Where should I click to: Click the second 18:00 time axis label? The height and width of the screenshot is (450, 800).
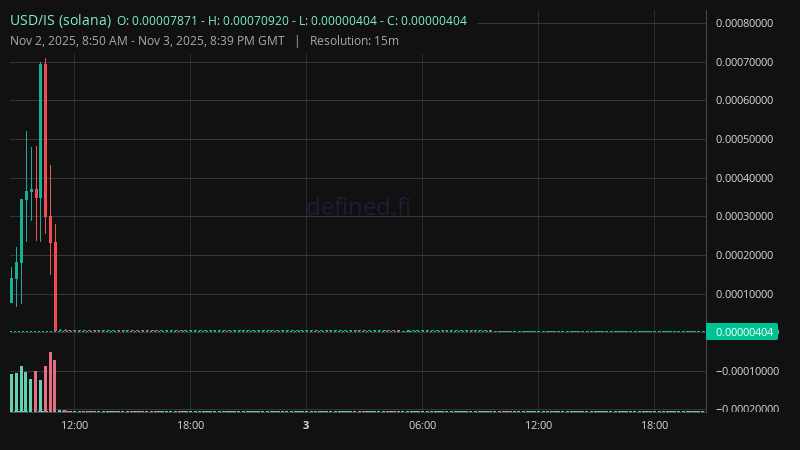click(655, 425)
